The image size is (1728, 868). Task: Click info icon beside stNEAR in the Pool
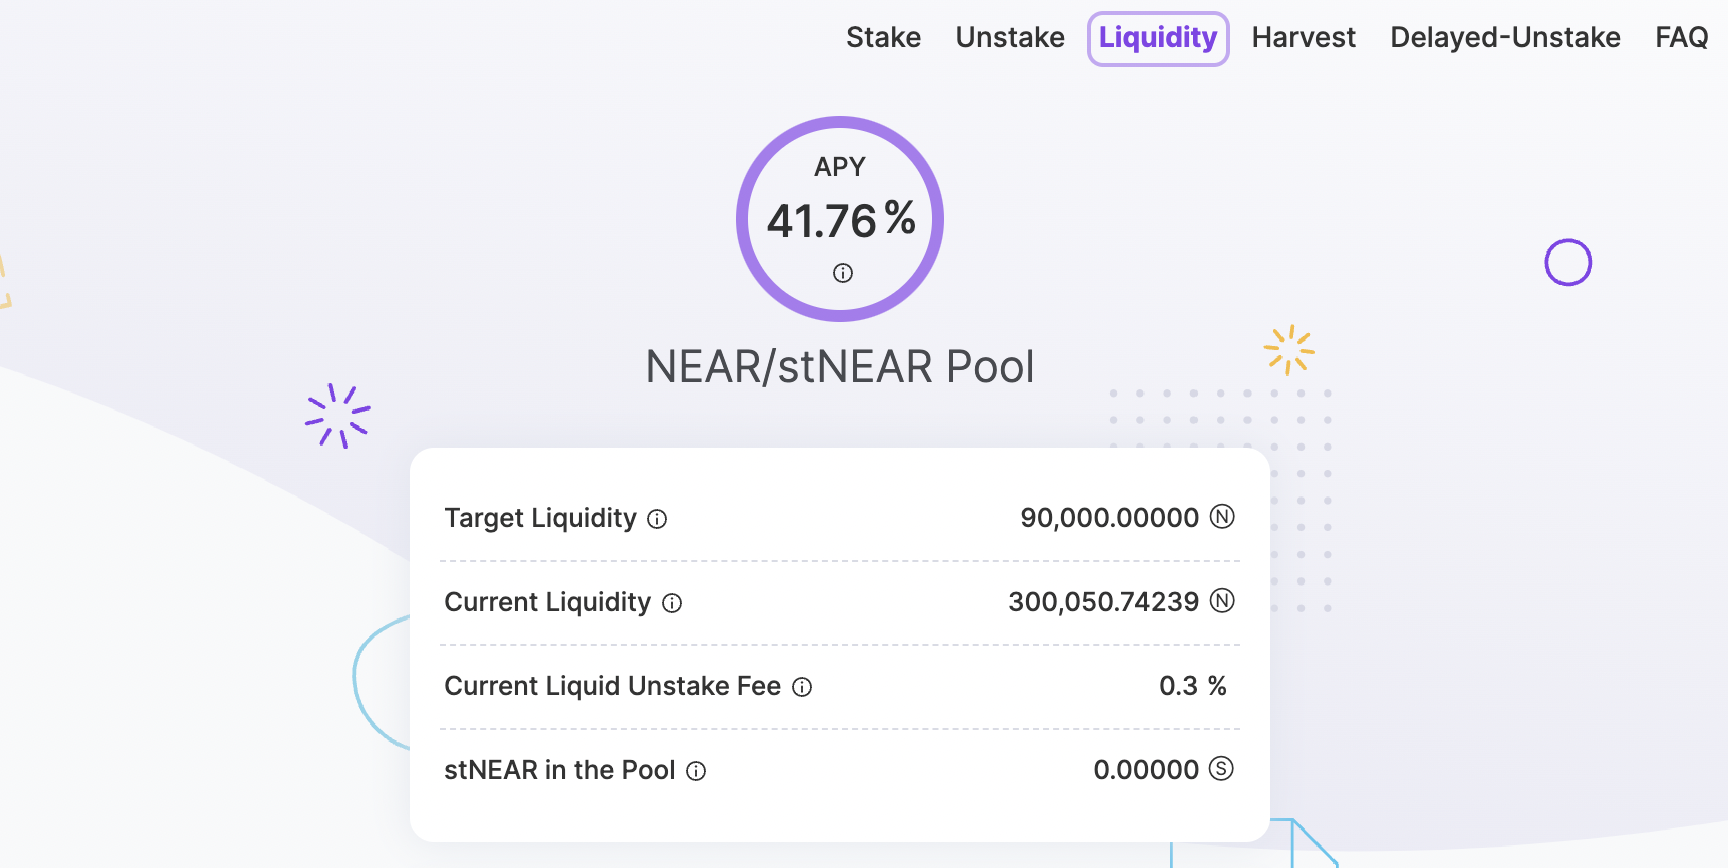point(696,771)
